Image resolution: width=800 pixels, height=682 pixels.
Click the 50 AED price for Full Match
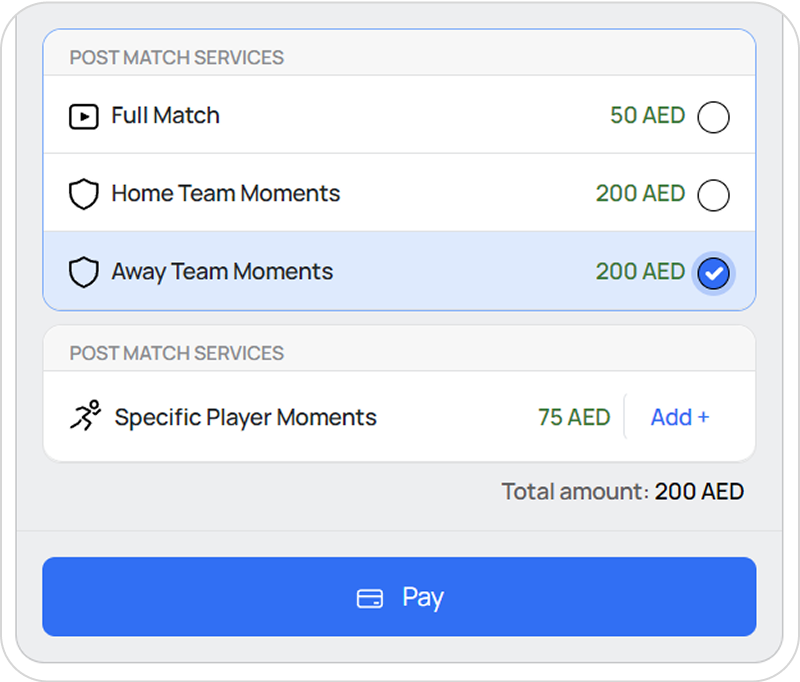(647, 116)
